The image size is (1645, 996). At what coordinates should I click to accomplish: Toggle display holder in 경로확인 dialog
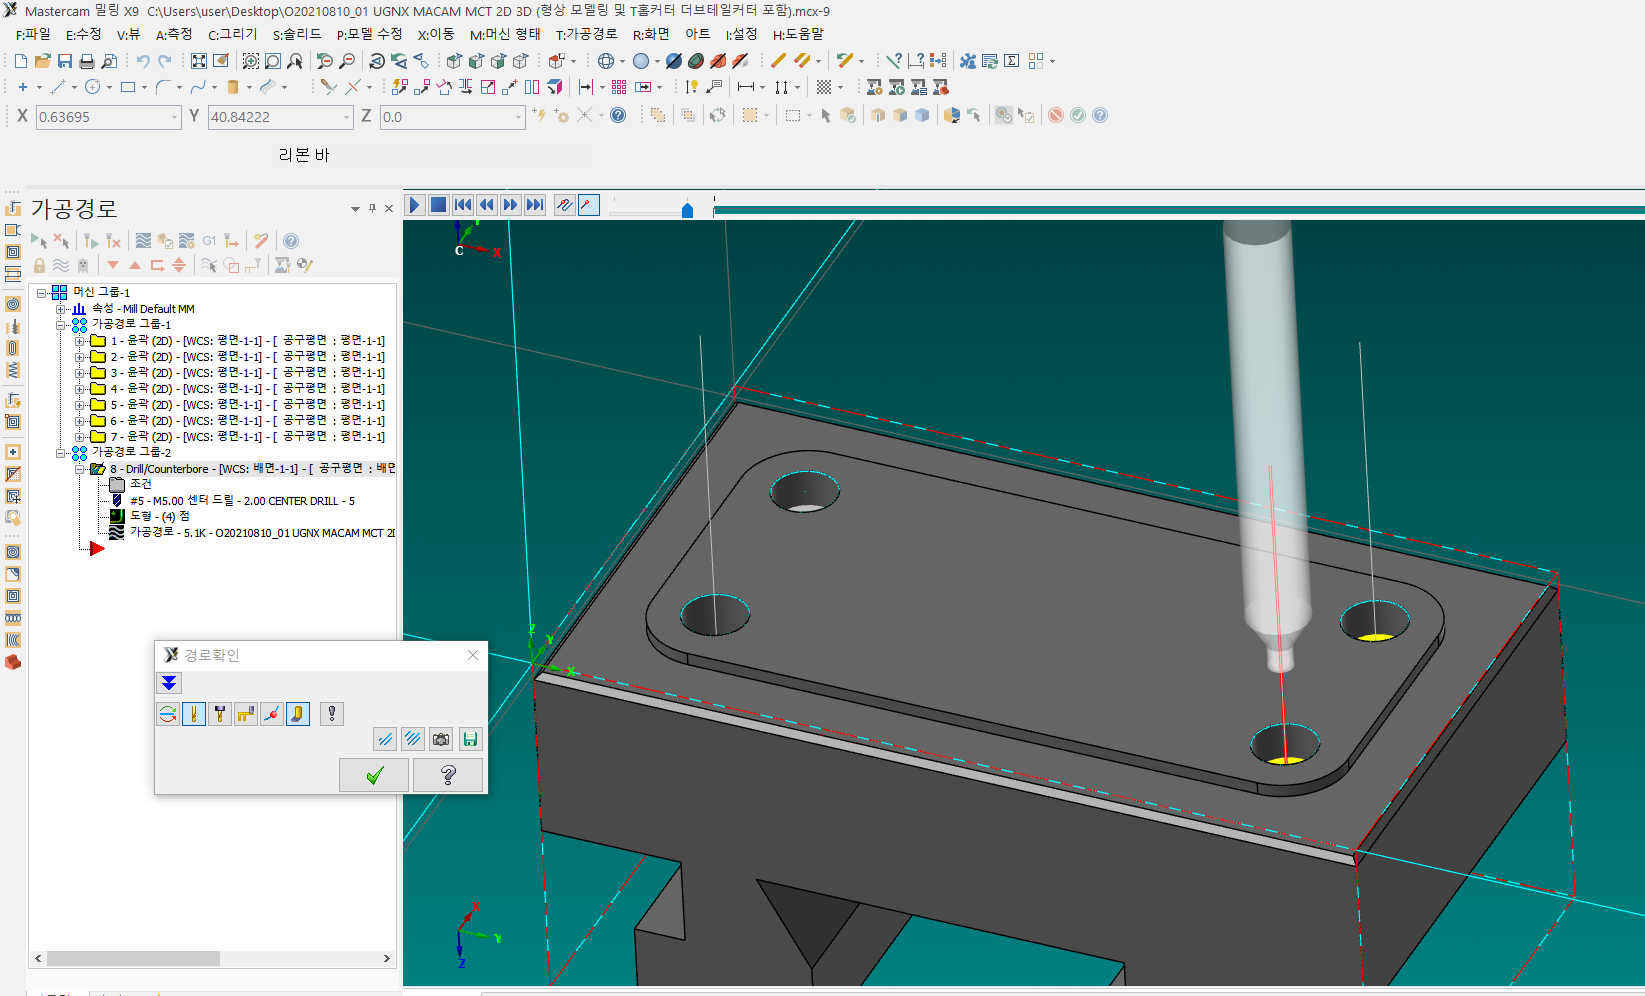[x=220, y=714]
